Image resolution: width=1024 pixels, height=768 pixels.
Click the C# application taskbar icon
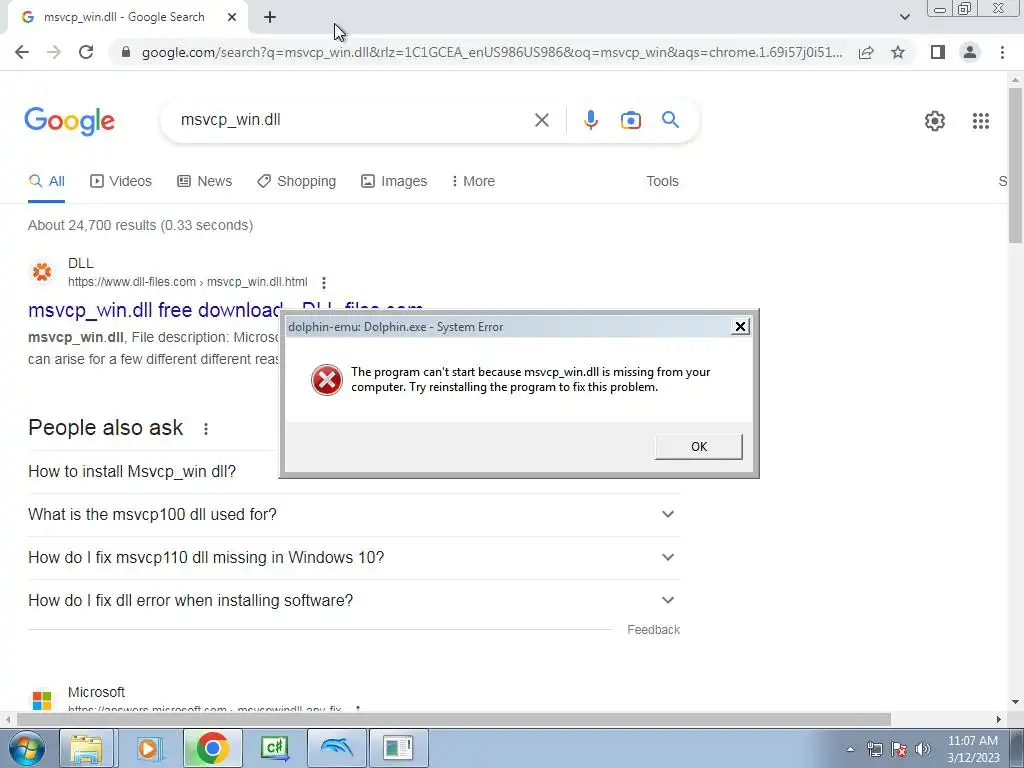pyautogui.click(x=274, y=748)
